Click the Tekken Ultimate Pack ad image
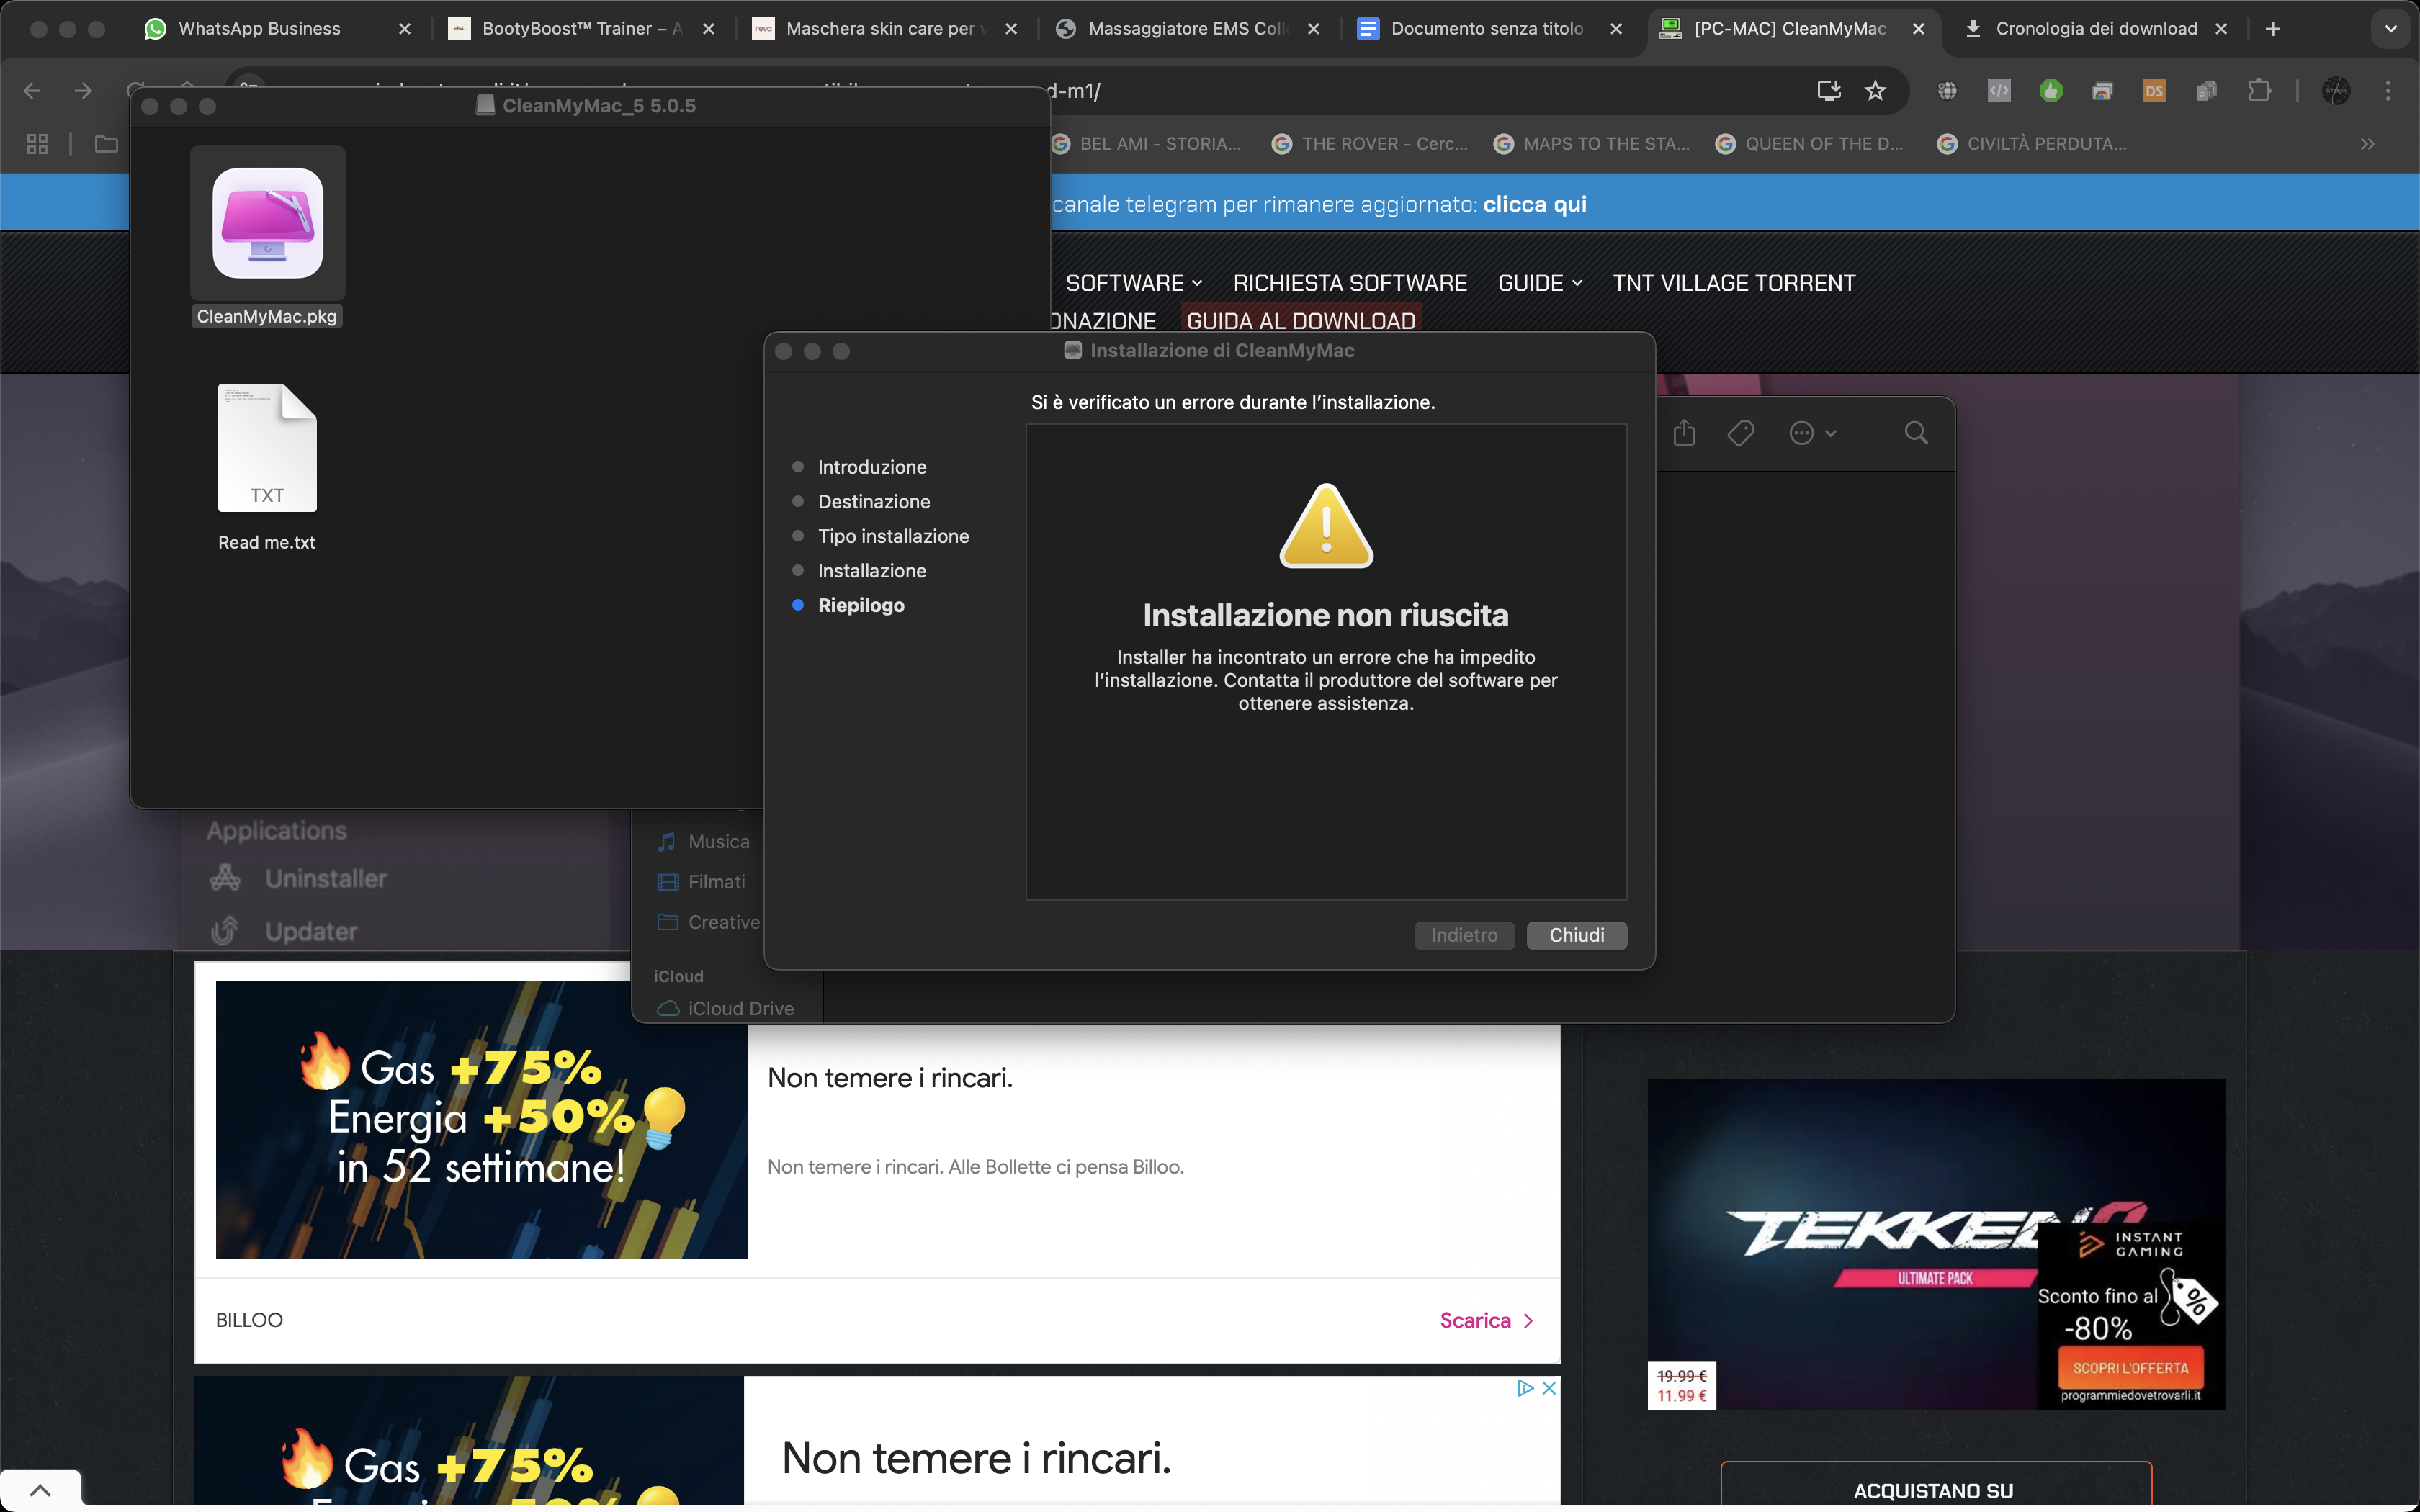The image size is (2420, 1512). click(1935, 1243)
